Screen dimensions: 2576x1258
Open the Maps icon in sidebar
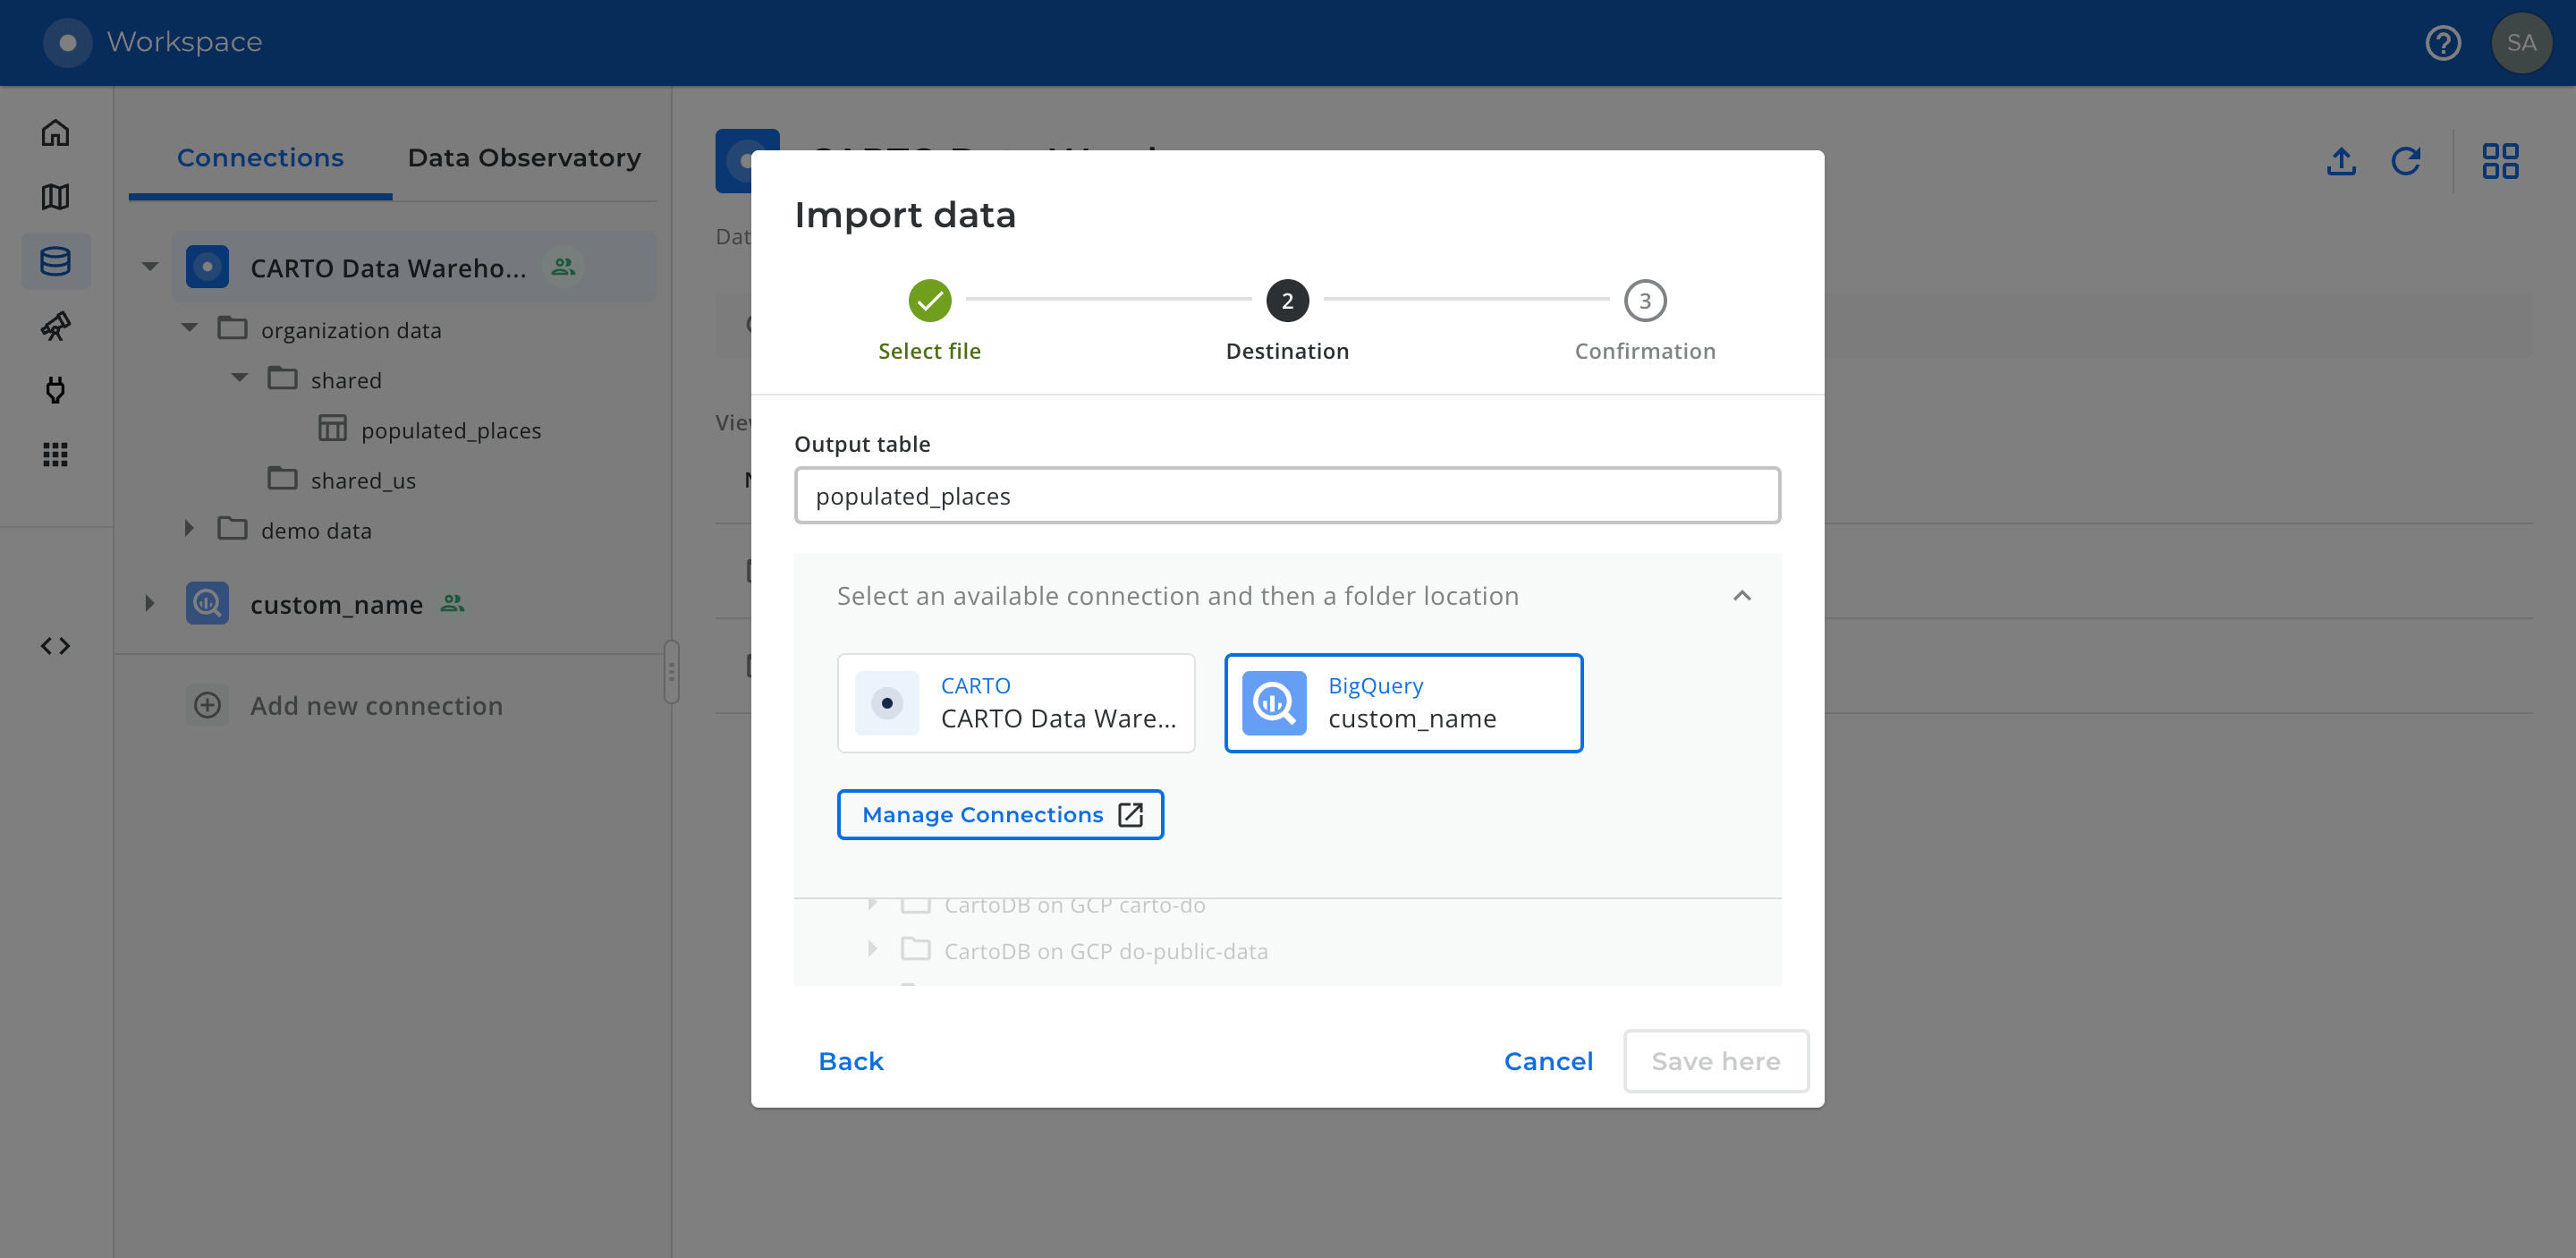[x=55, y=197]
